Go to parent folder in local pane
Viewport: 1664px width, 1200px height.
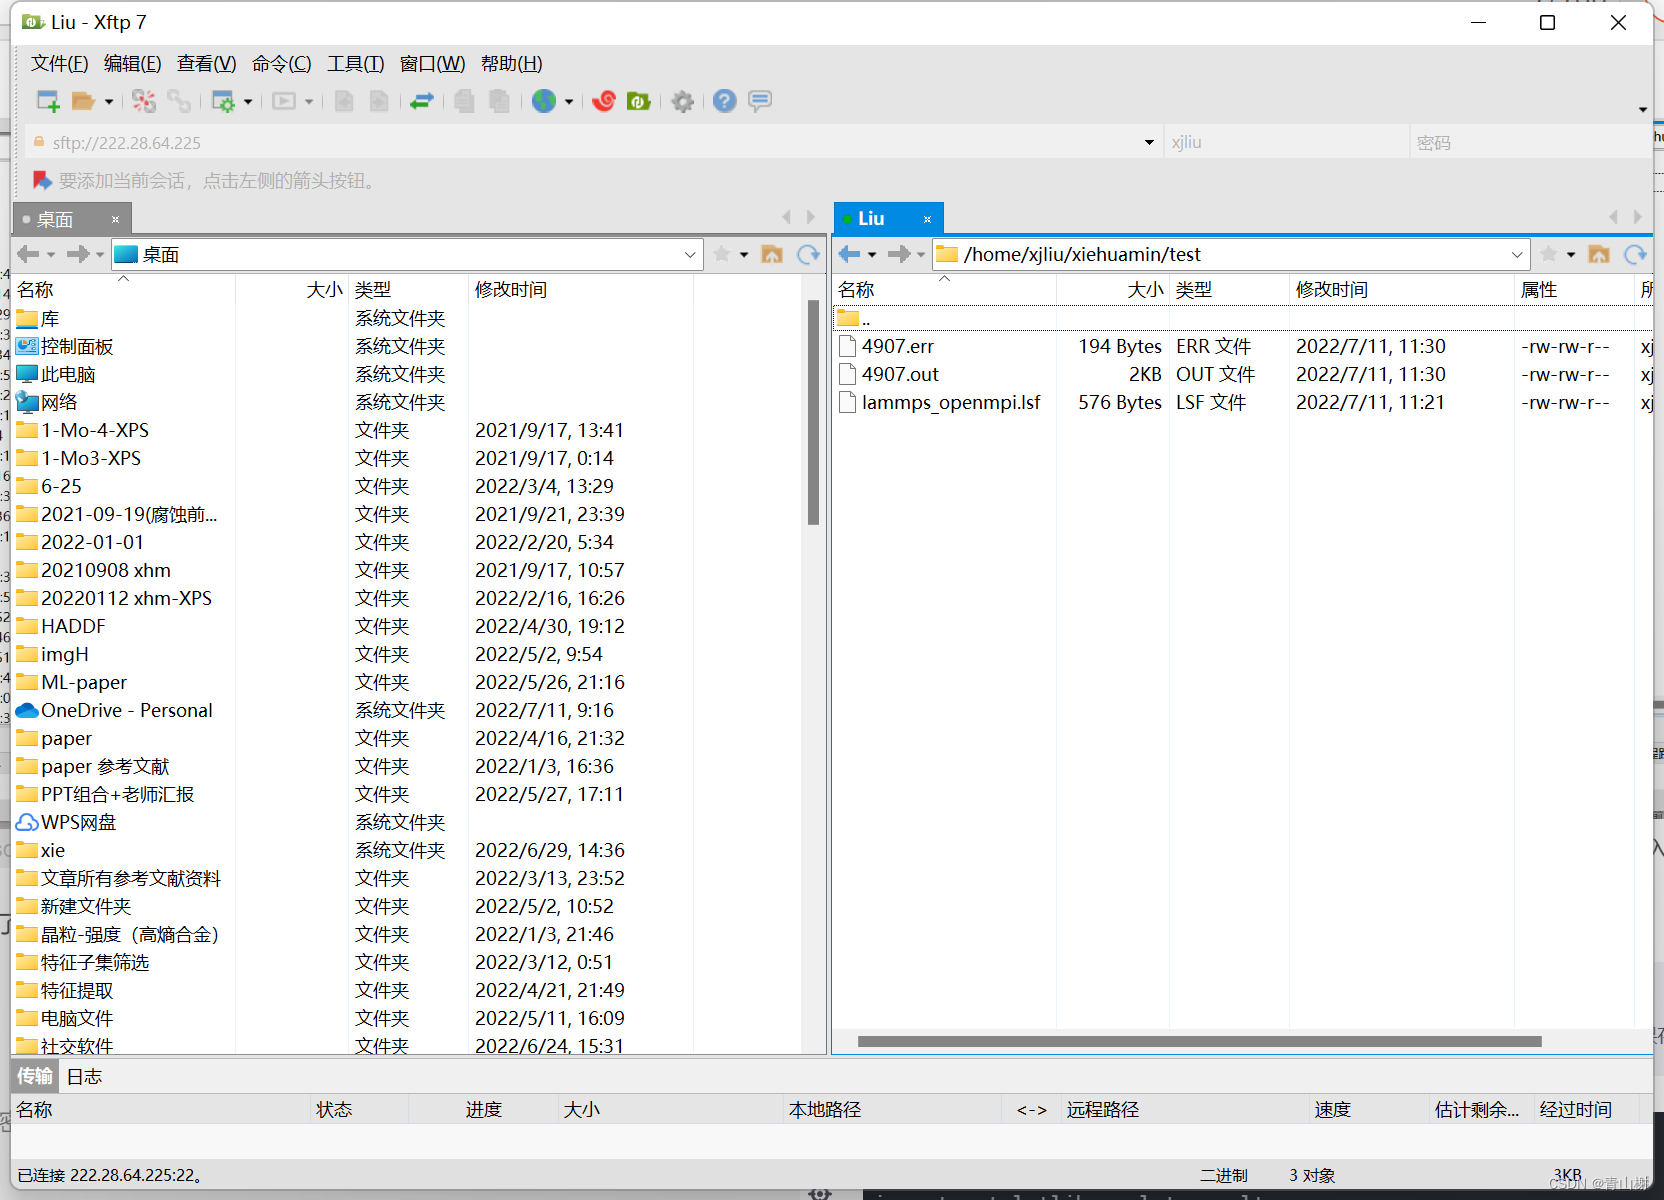(x=772, y=255)
